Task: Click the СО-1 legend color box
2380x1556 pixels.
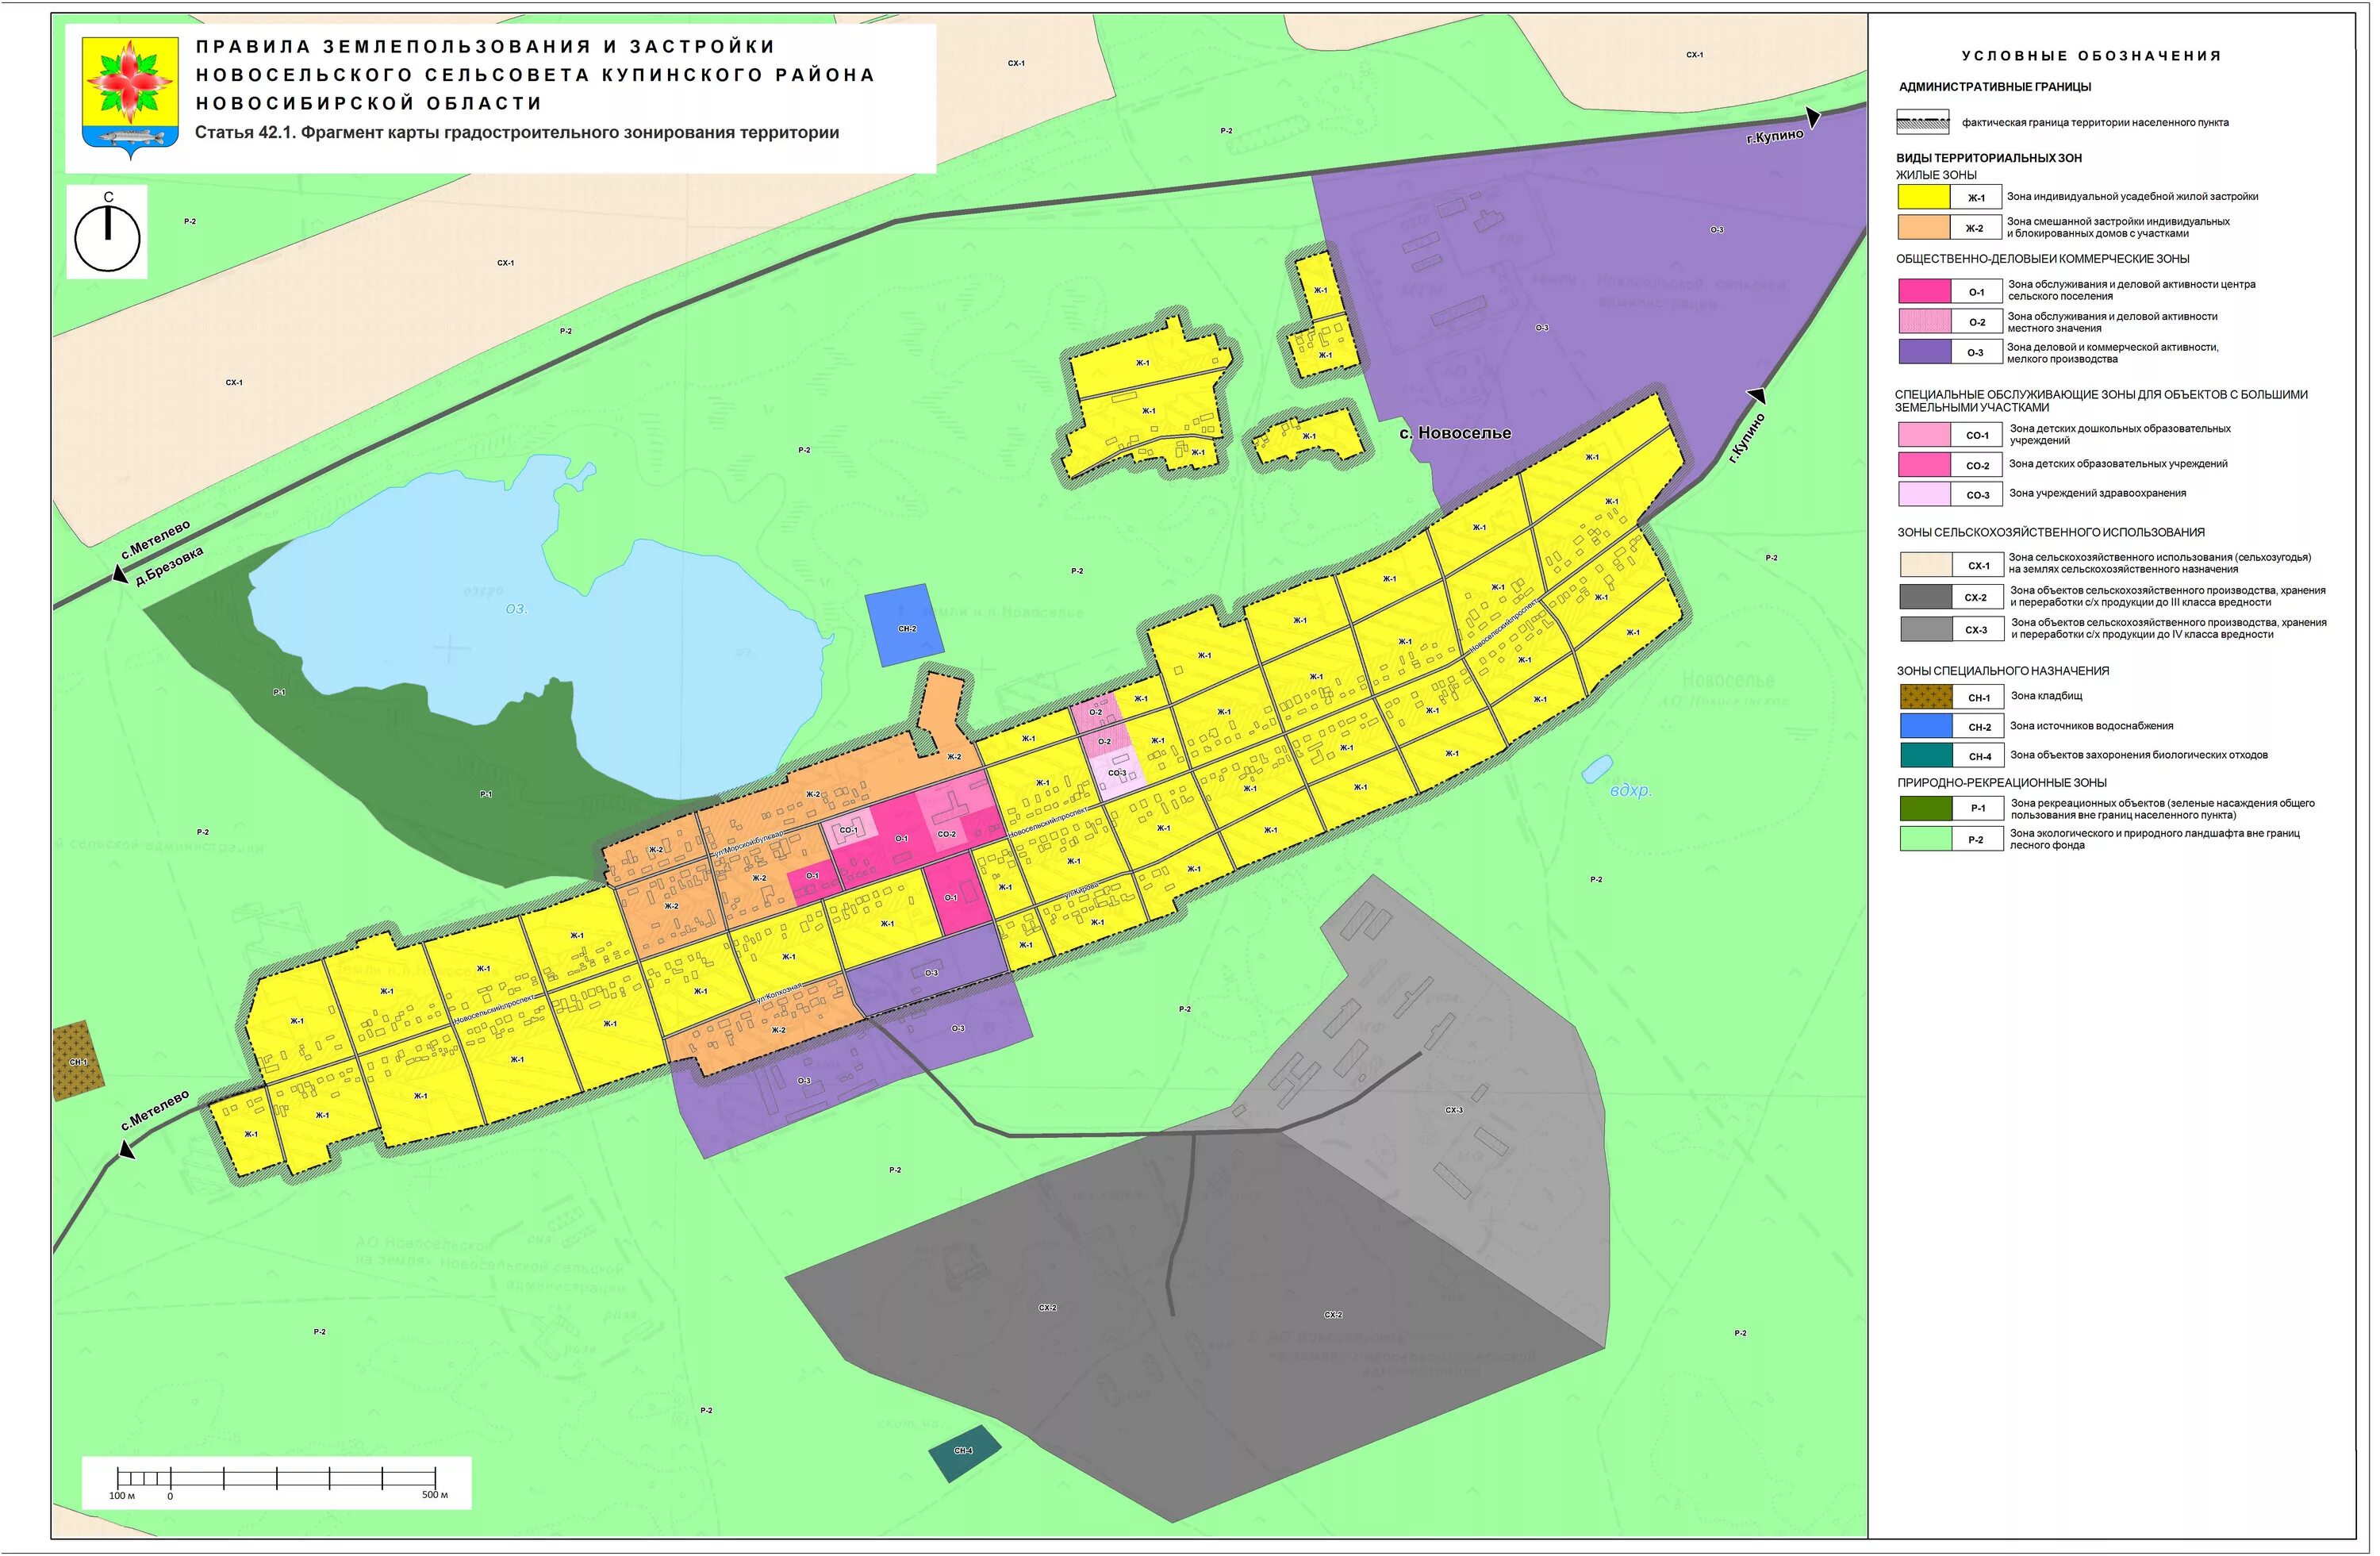Action: 1925,435
